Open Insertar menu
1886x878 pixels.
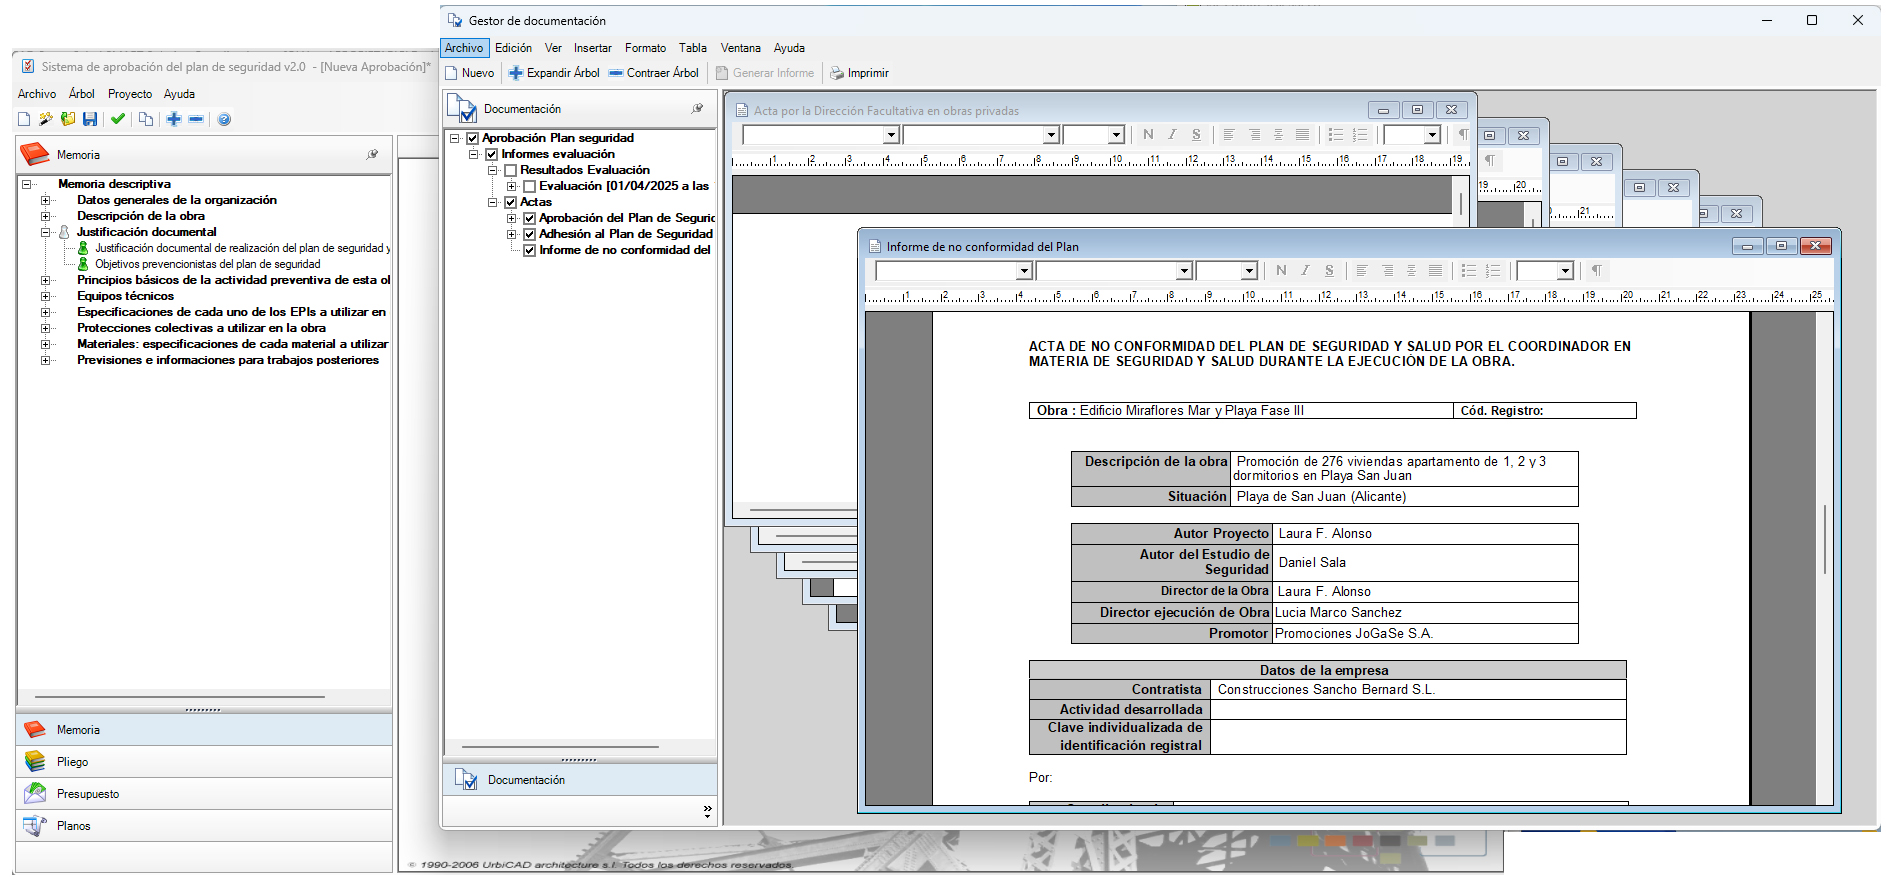tap(592, 48)
